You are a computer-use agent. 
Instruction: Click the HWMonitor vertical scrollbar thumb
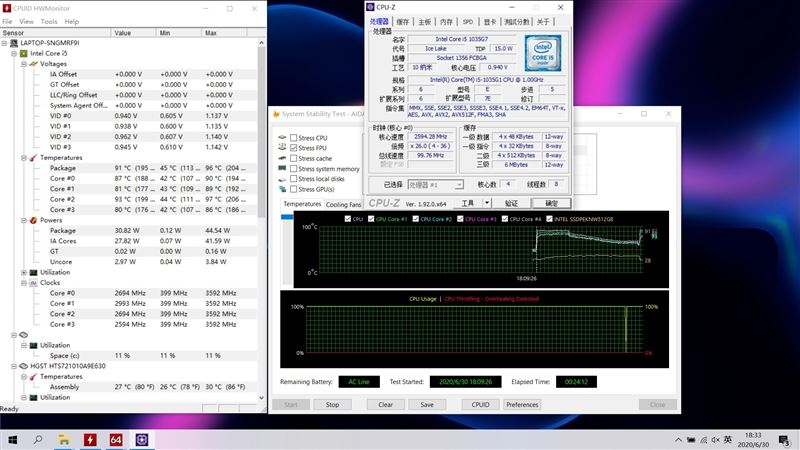[261, 133]
